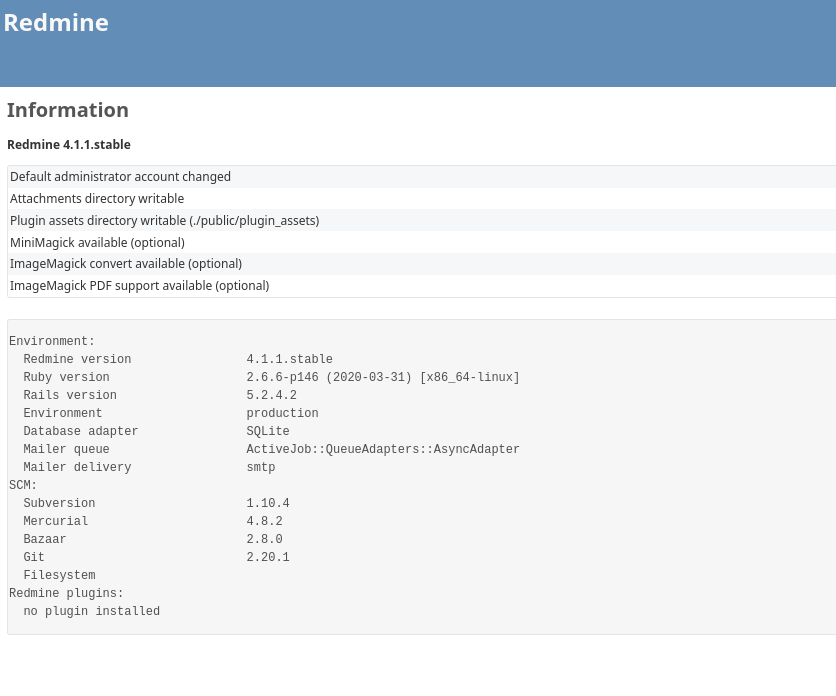836x696 pixels.
Task: Click 'Default administrator account changed' row
Action: pos(422,177)
